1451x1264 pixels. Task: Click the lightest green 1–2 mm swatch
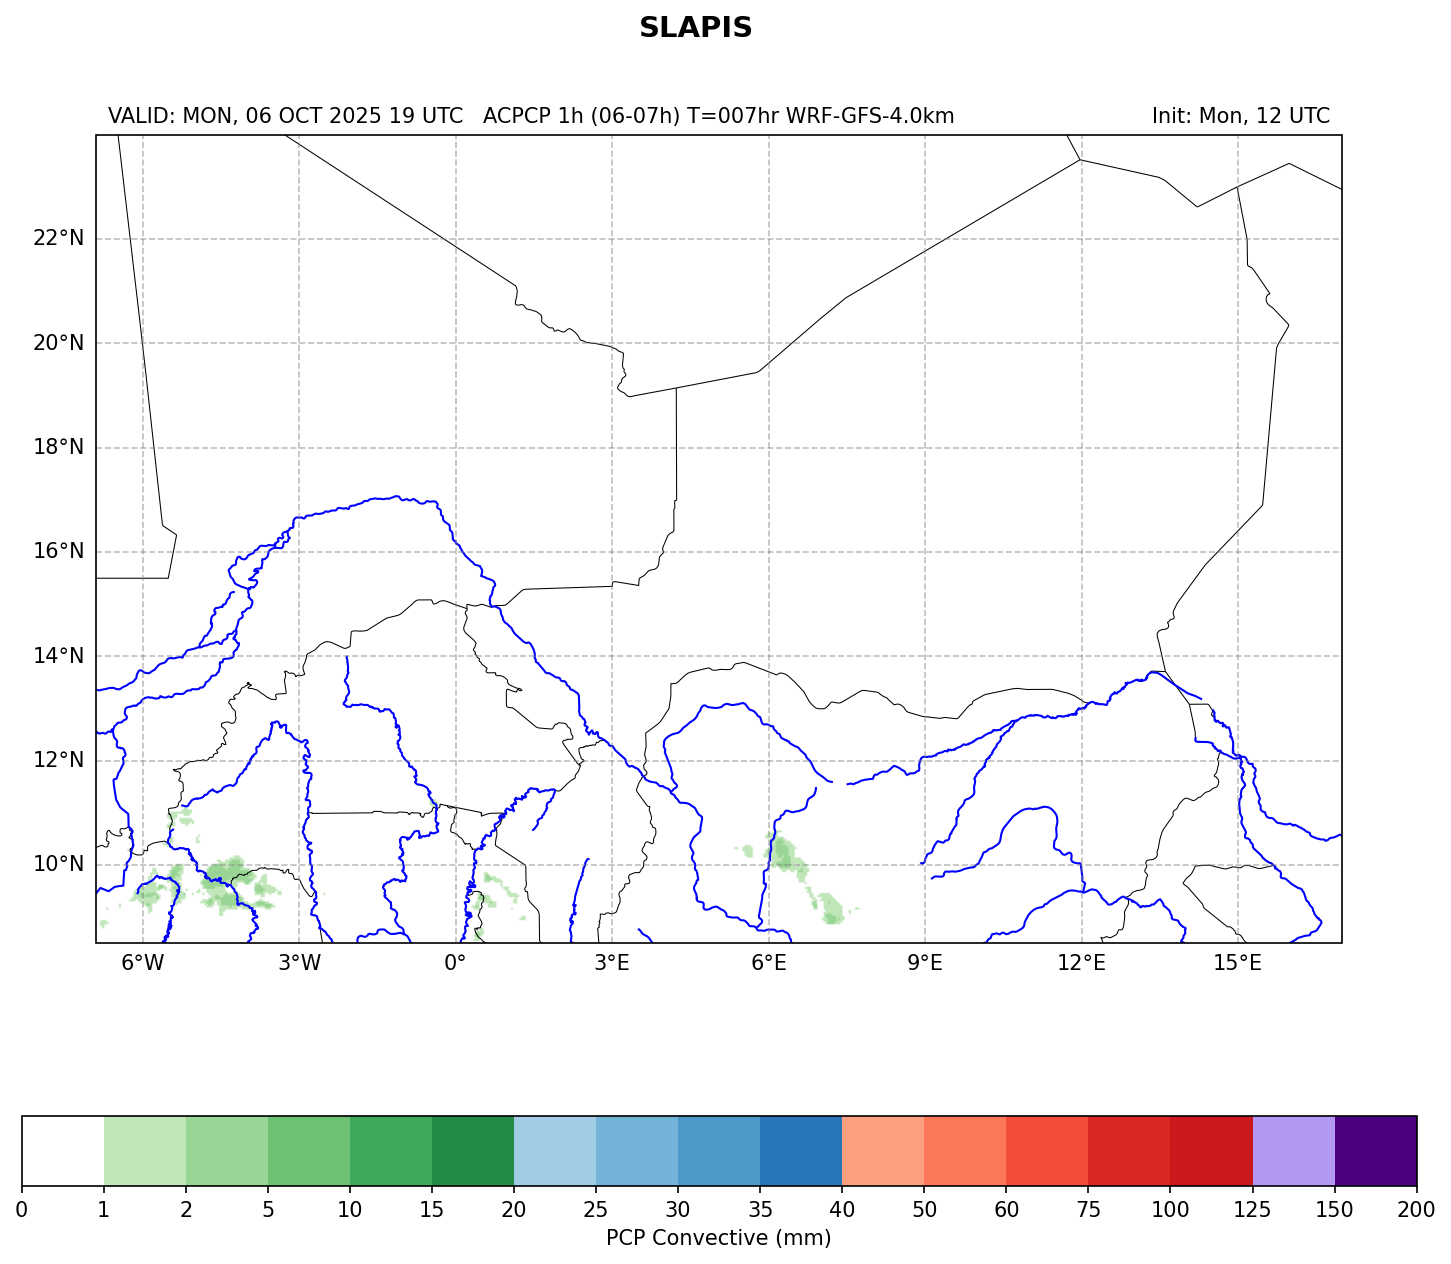click(x=145, y=1150)
